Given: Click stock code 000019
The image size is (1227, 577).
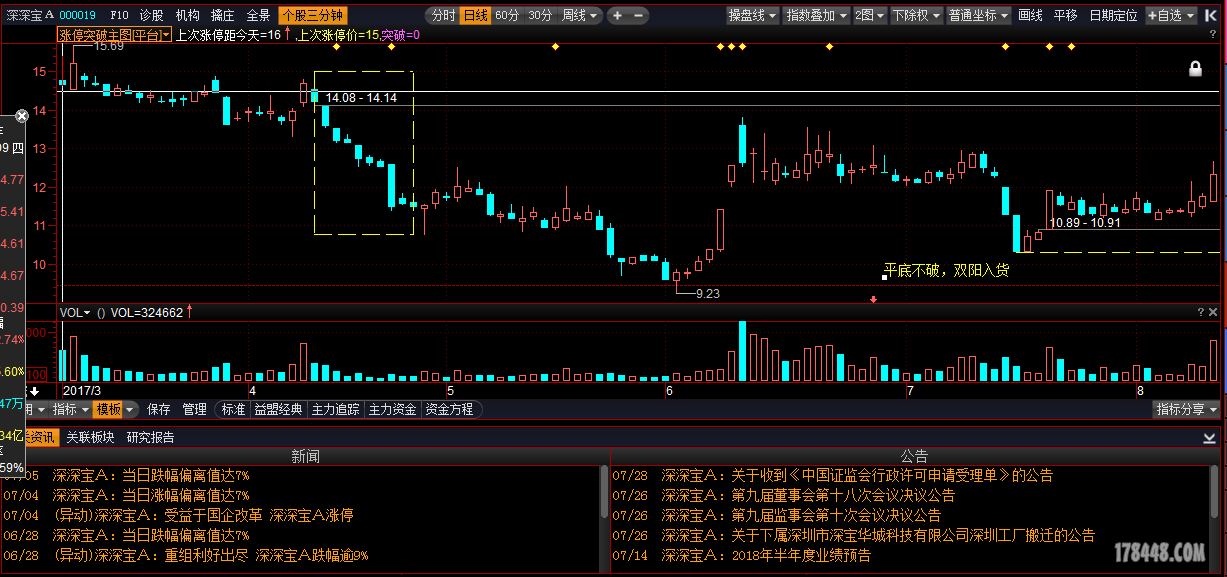Looking at the screenshot, I should 78,16.
